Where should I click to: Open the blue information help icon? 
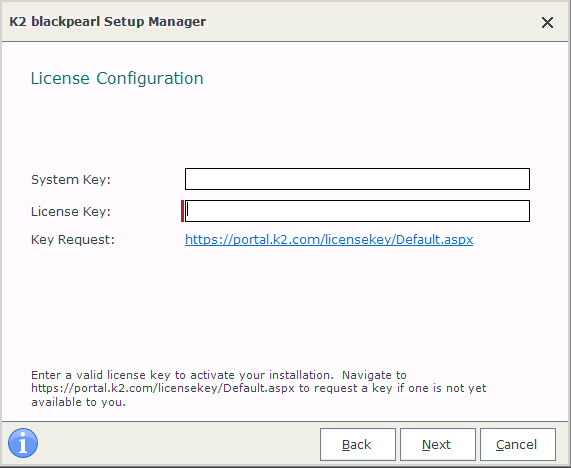[x=23, y=443]
